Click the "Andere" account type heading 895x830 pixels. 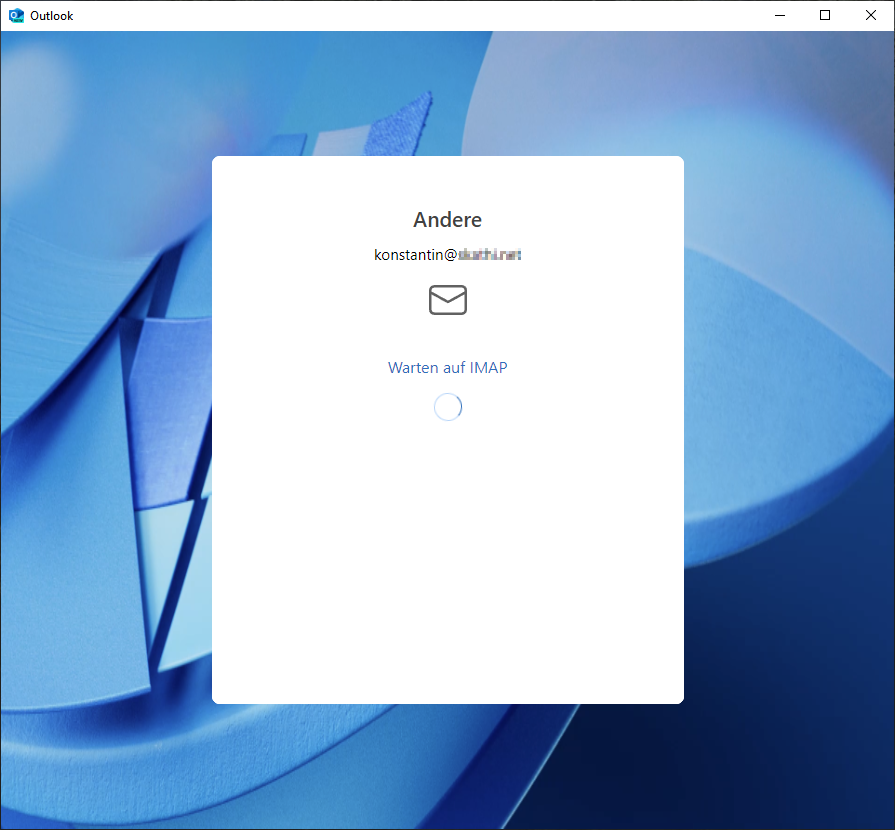pos(448,220)
